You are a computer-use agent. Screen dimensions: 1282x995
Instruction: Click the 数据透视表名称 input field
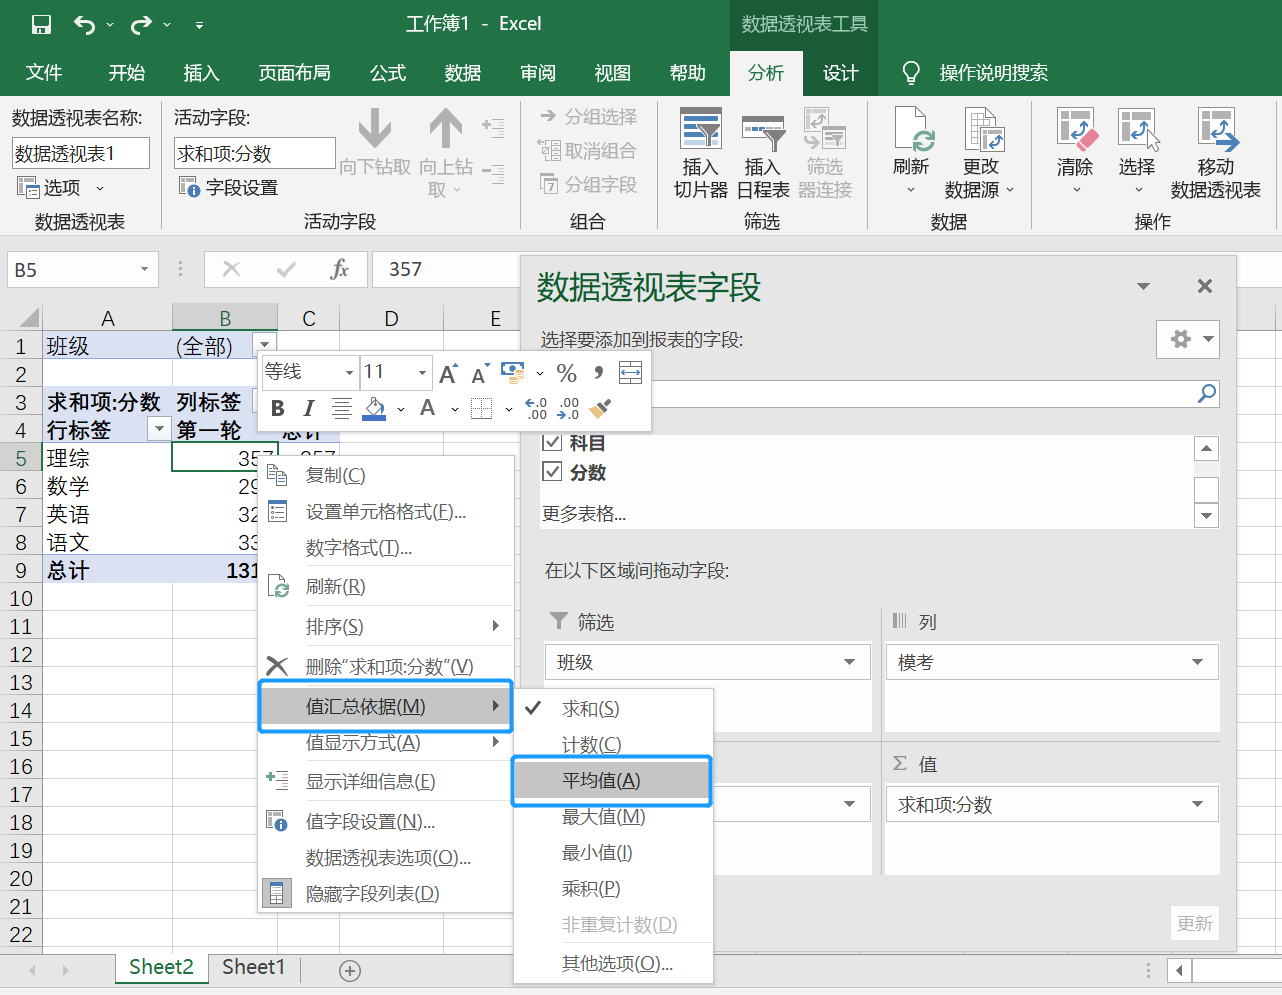pos(80,153)
